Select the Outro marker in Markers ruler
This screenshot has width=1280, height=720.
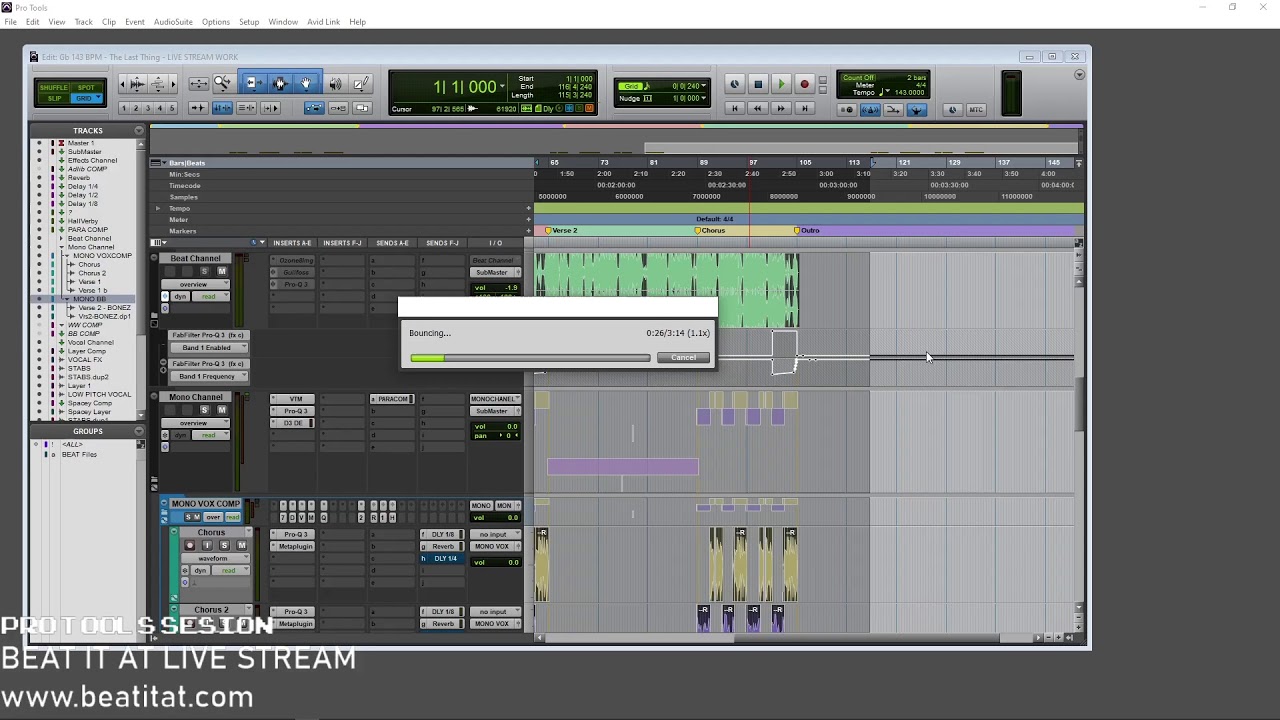tap(807, 231)
